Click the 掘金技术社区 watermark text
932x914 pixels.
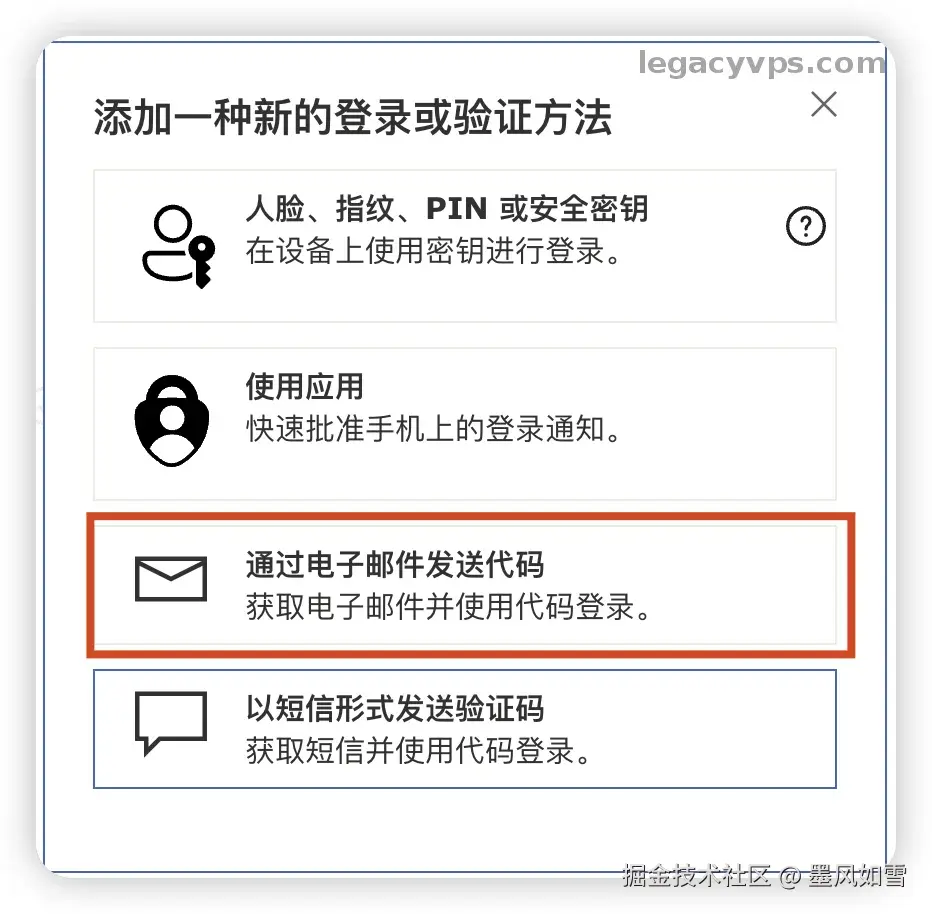(x=696, y=875)
